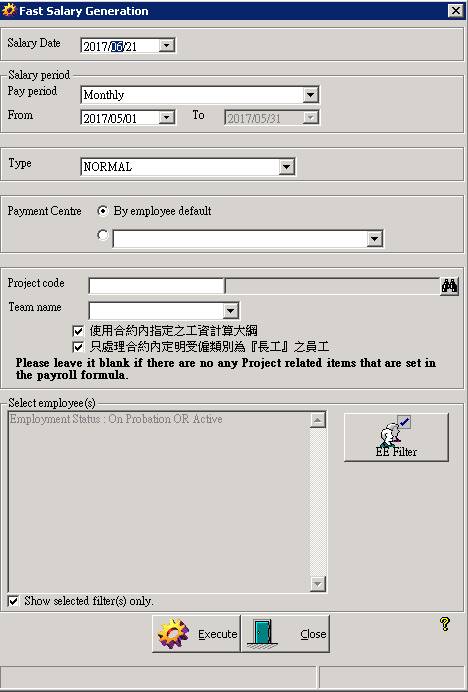468x692 pixels.
Task: Open the Type NORMAL dropdown
Action: 287,167
